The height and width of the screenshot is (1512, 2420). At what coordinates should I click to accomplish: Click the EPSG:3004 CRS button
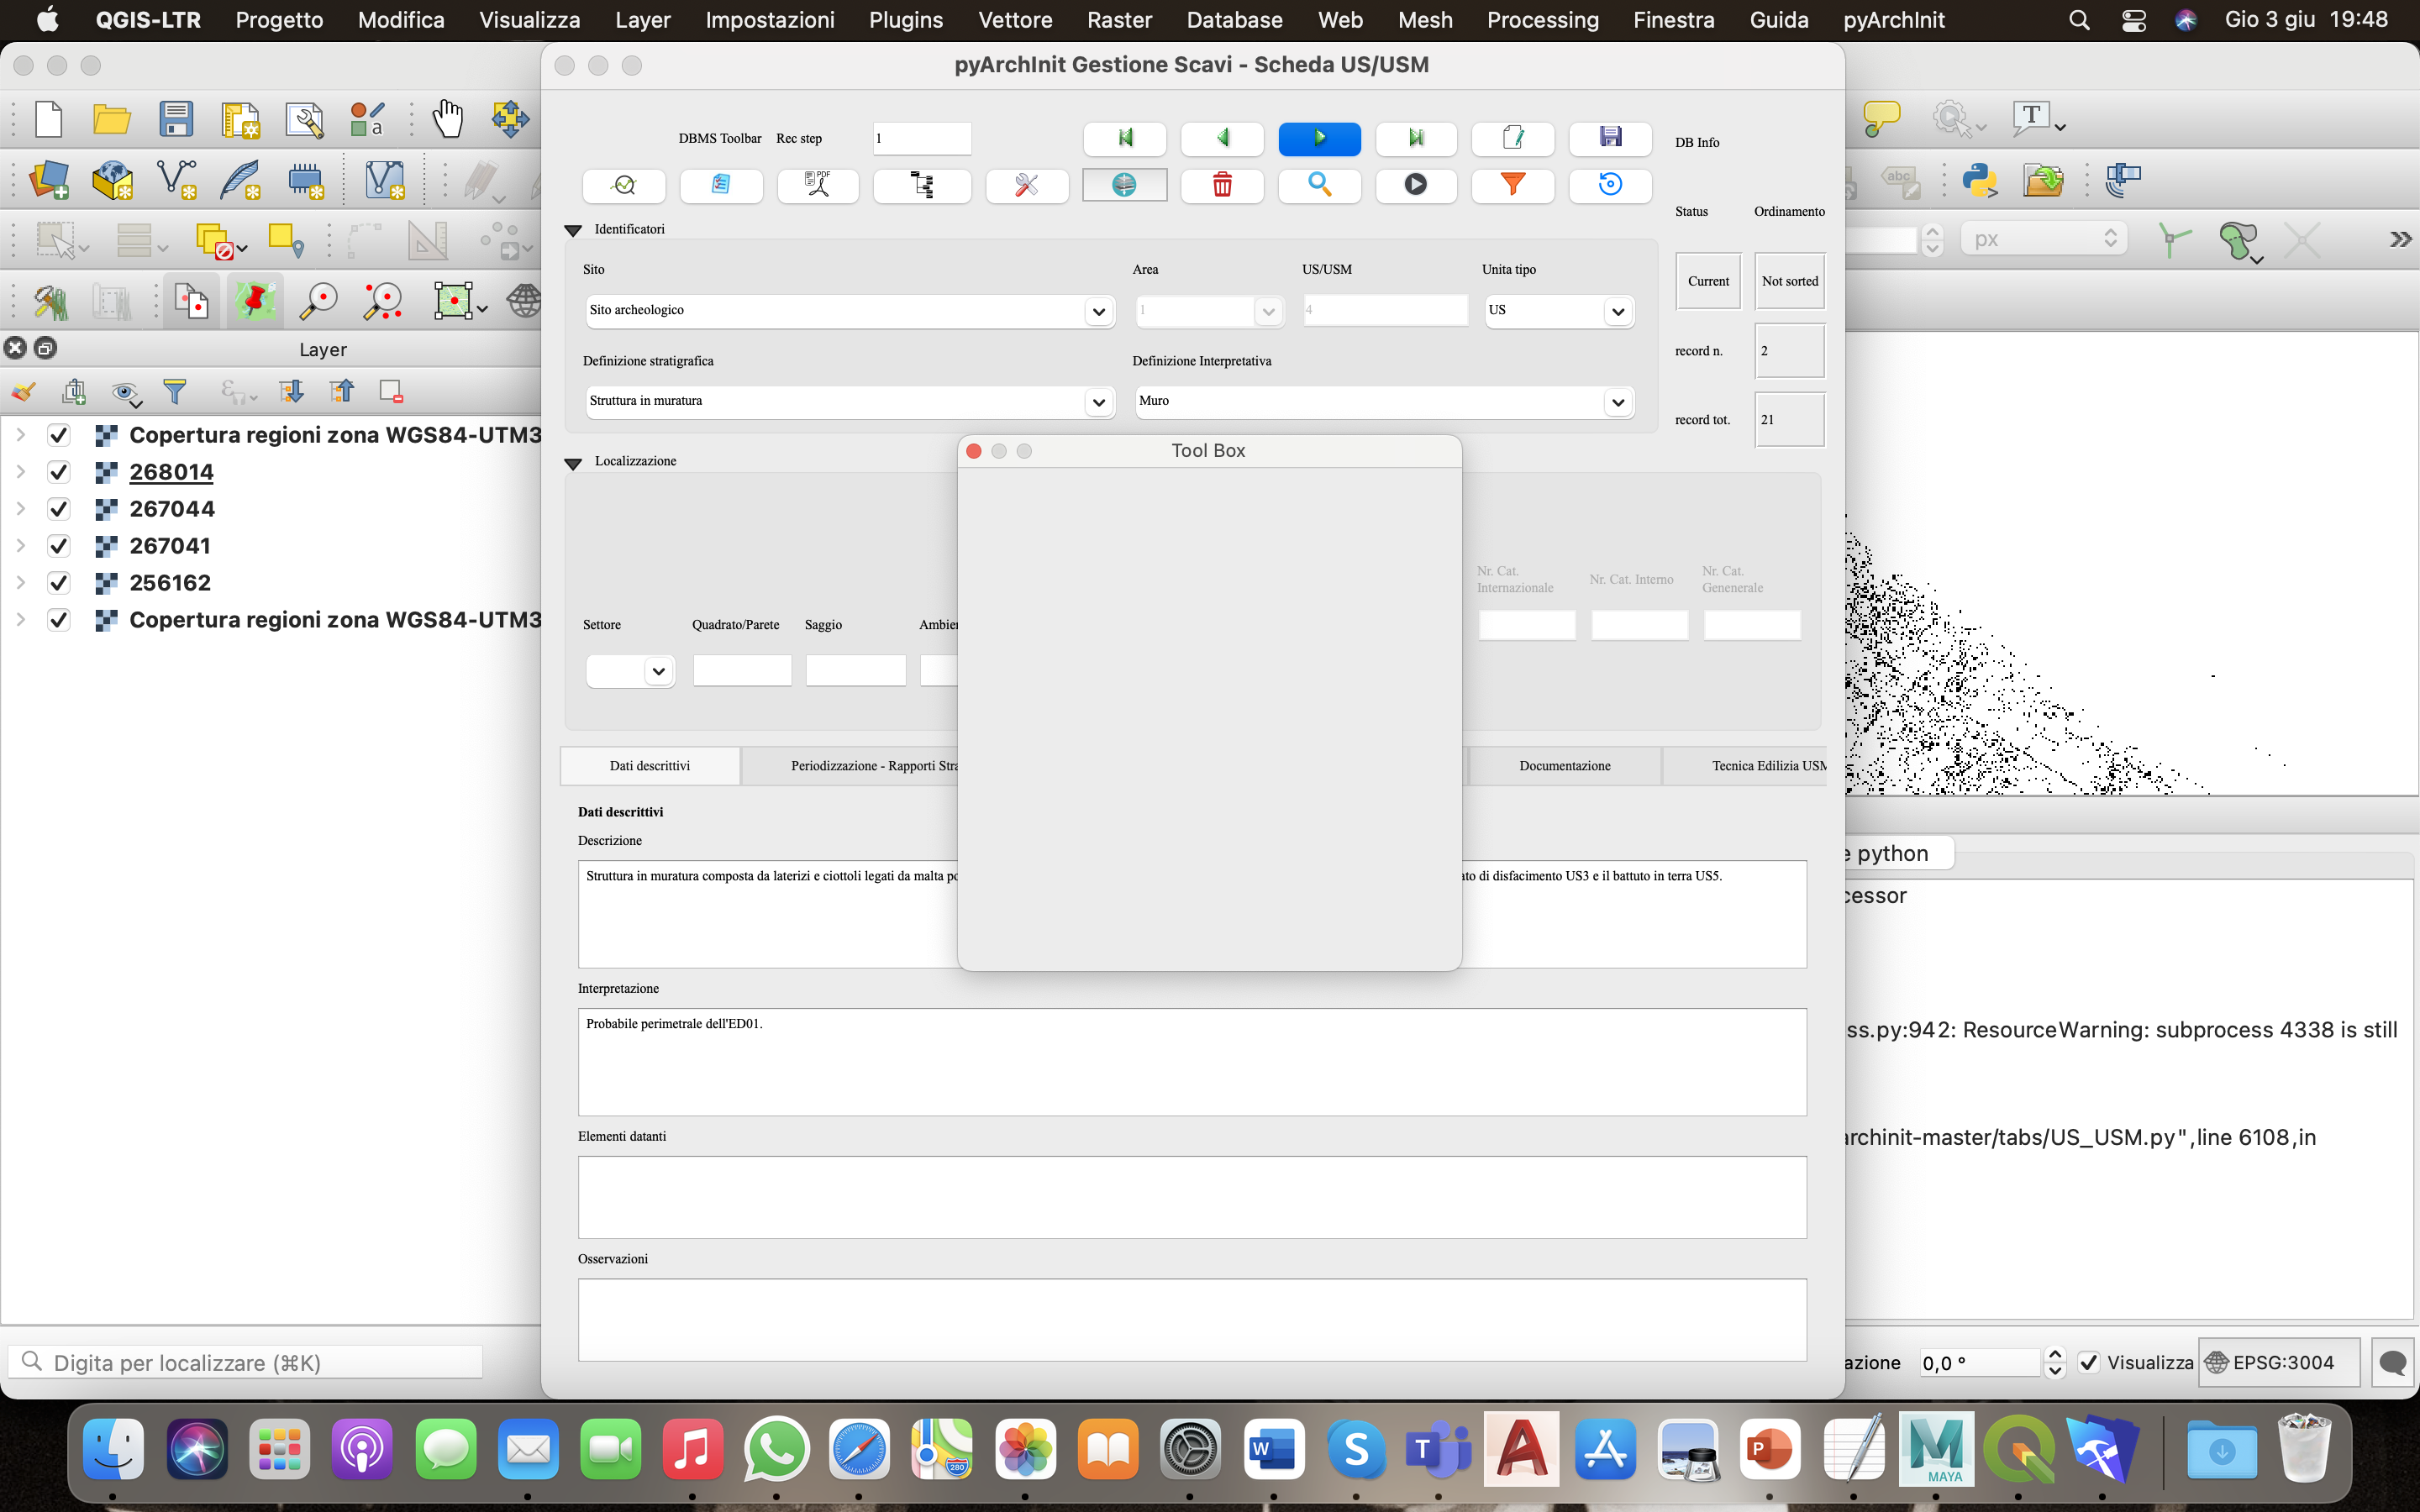(2279, 1362)
